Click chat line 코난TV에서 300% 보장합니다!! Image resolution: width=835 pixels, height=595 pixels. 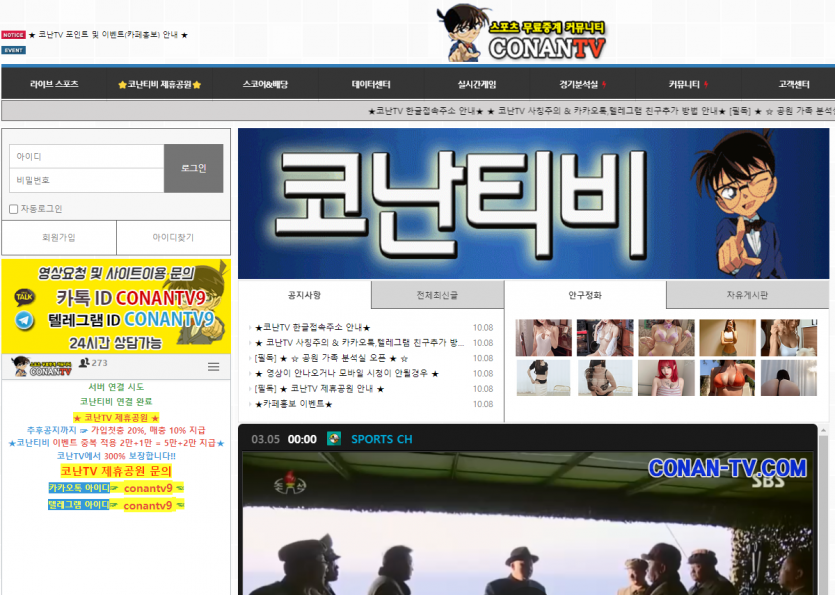pyautogui.click(x=116, y=456)
